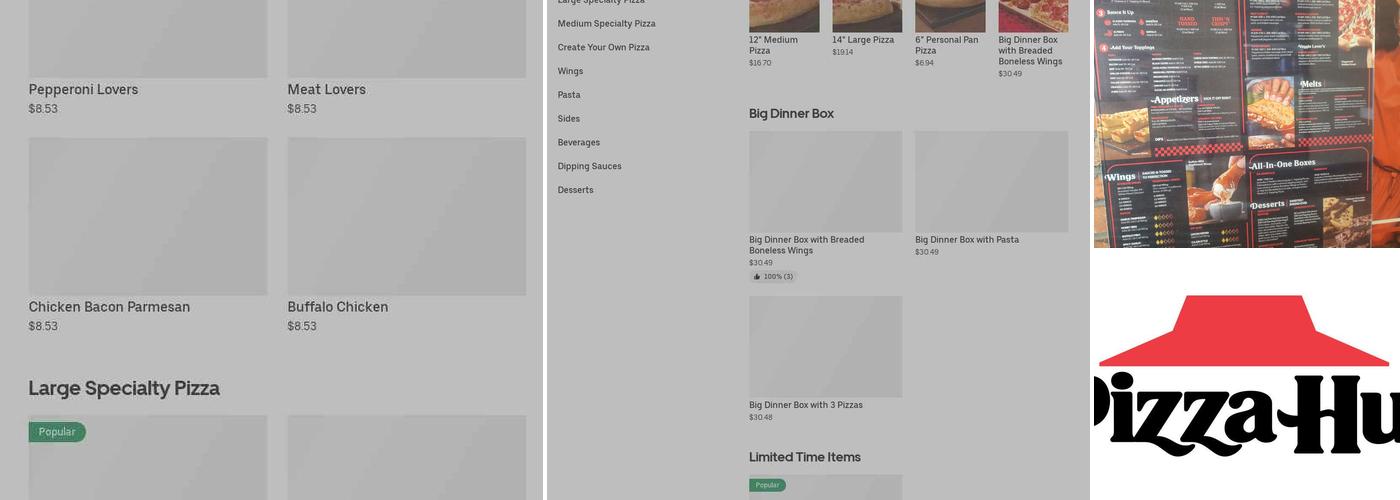Click the Limited Time Items heading
This screenshot has width=1400, height=500.
click(x=805, y=457)
